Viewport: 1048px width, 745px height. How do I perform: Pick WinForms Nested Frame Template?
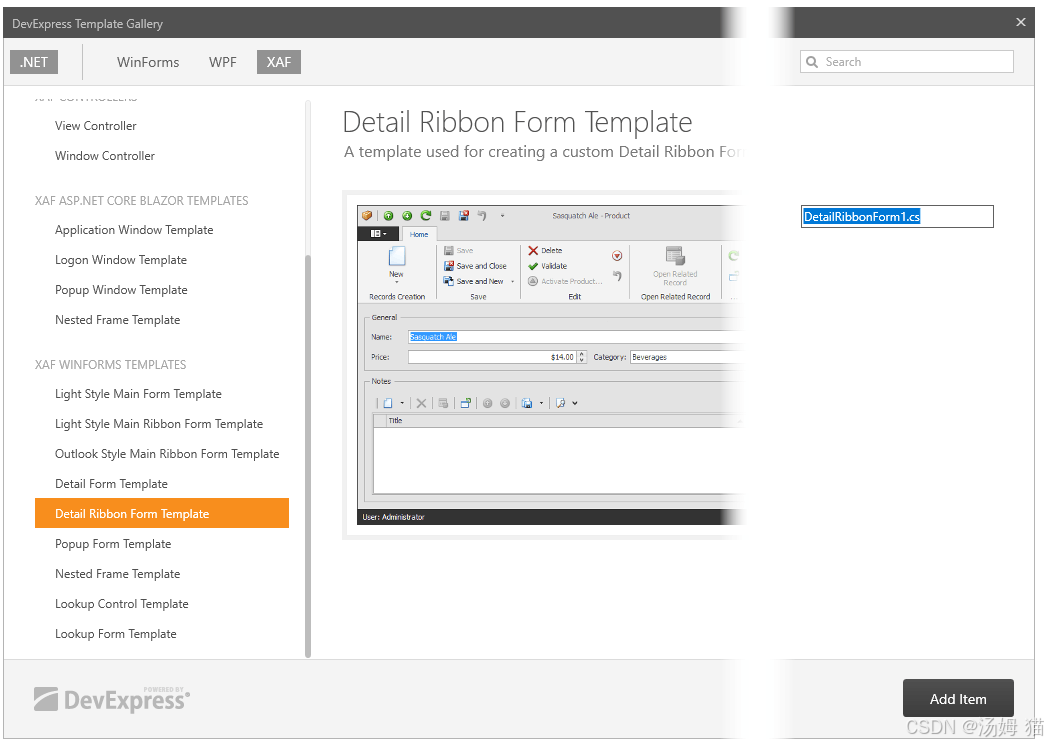click(x=118, y=574)
